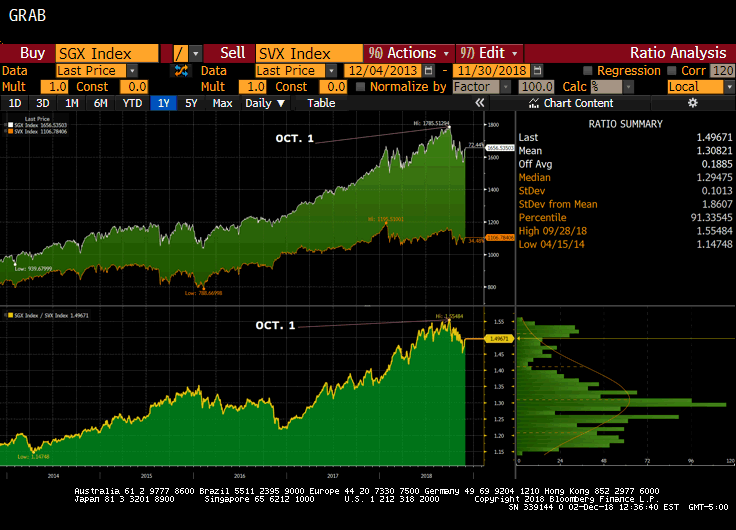Click the Sell side Const field
Image resolution: width=736 pixels, height=530 pixels.
click(x=333, y=87)
